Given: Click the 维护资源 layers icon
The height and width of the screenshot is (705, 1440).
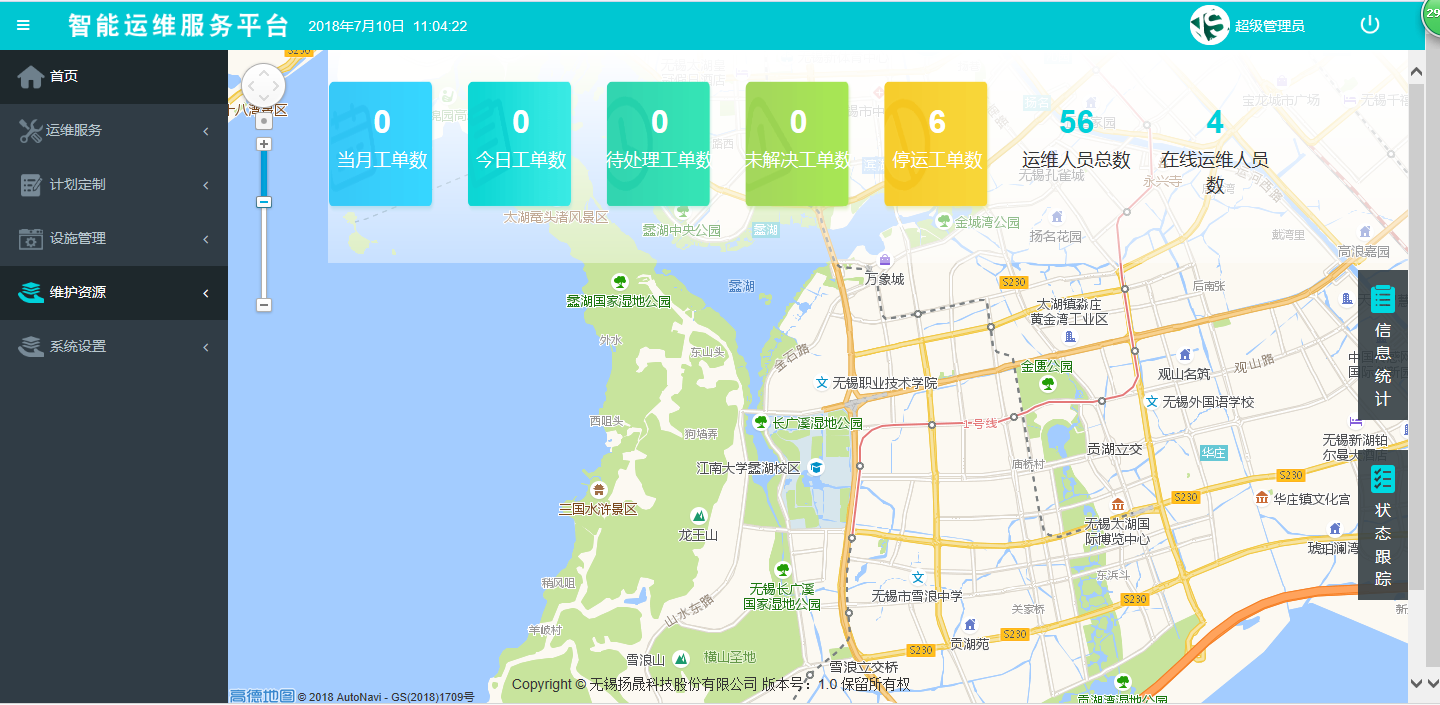Looking at the screenshot, I should tap(32, 292).
